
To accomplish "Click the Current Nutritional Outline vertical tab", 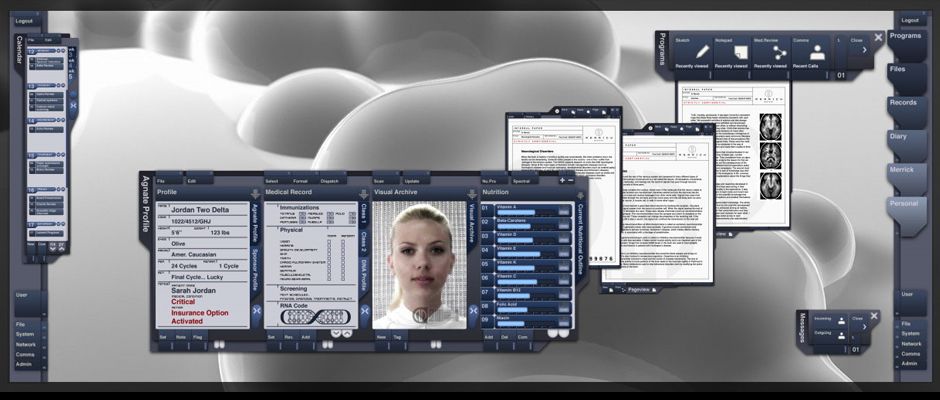I will tap(580, 239).
